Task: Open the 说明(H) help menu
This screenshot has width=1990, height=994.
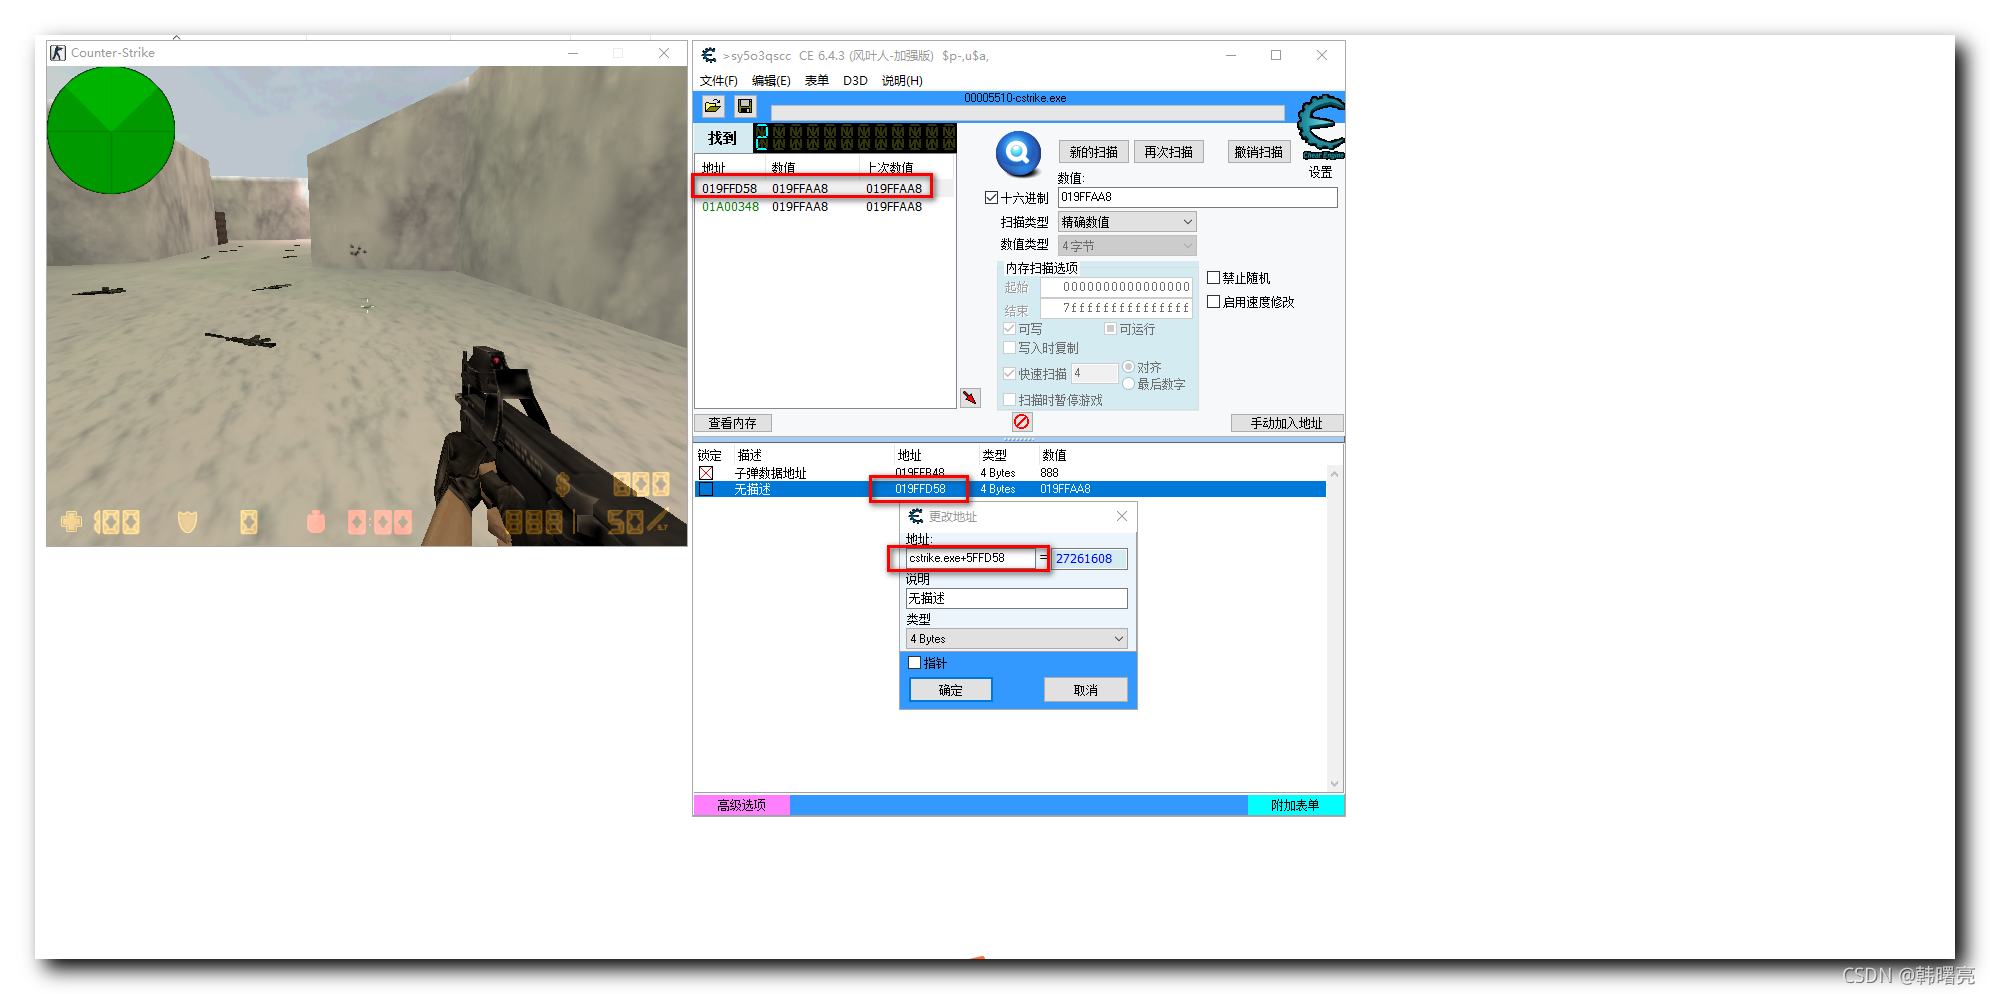Action: [902, 81]
